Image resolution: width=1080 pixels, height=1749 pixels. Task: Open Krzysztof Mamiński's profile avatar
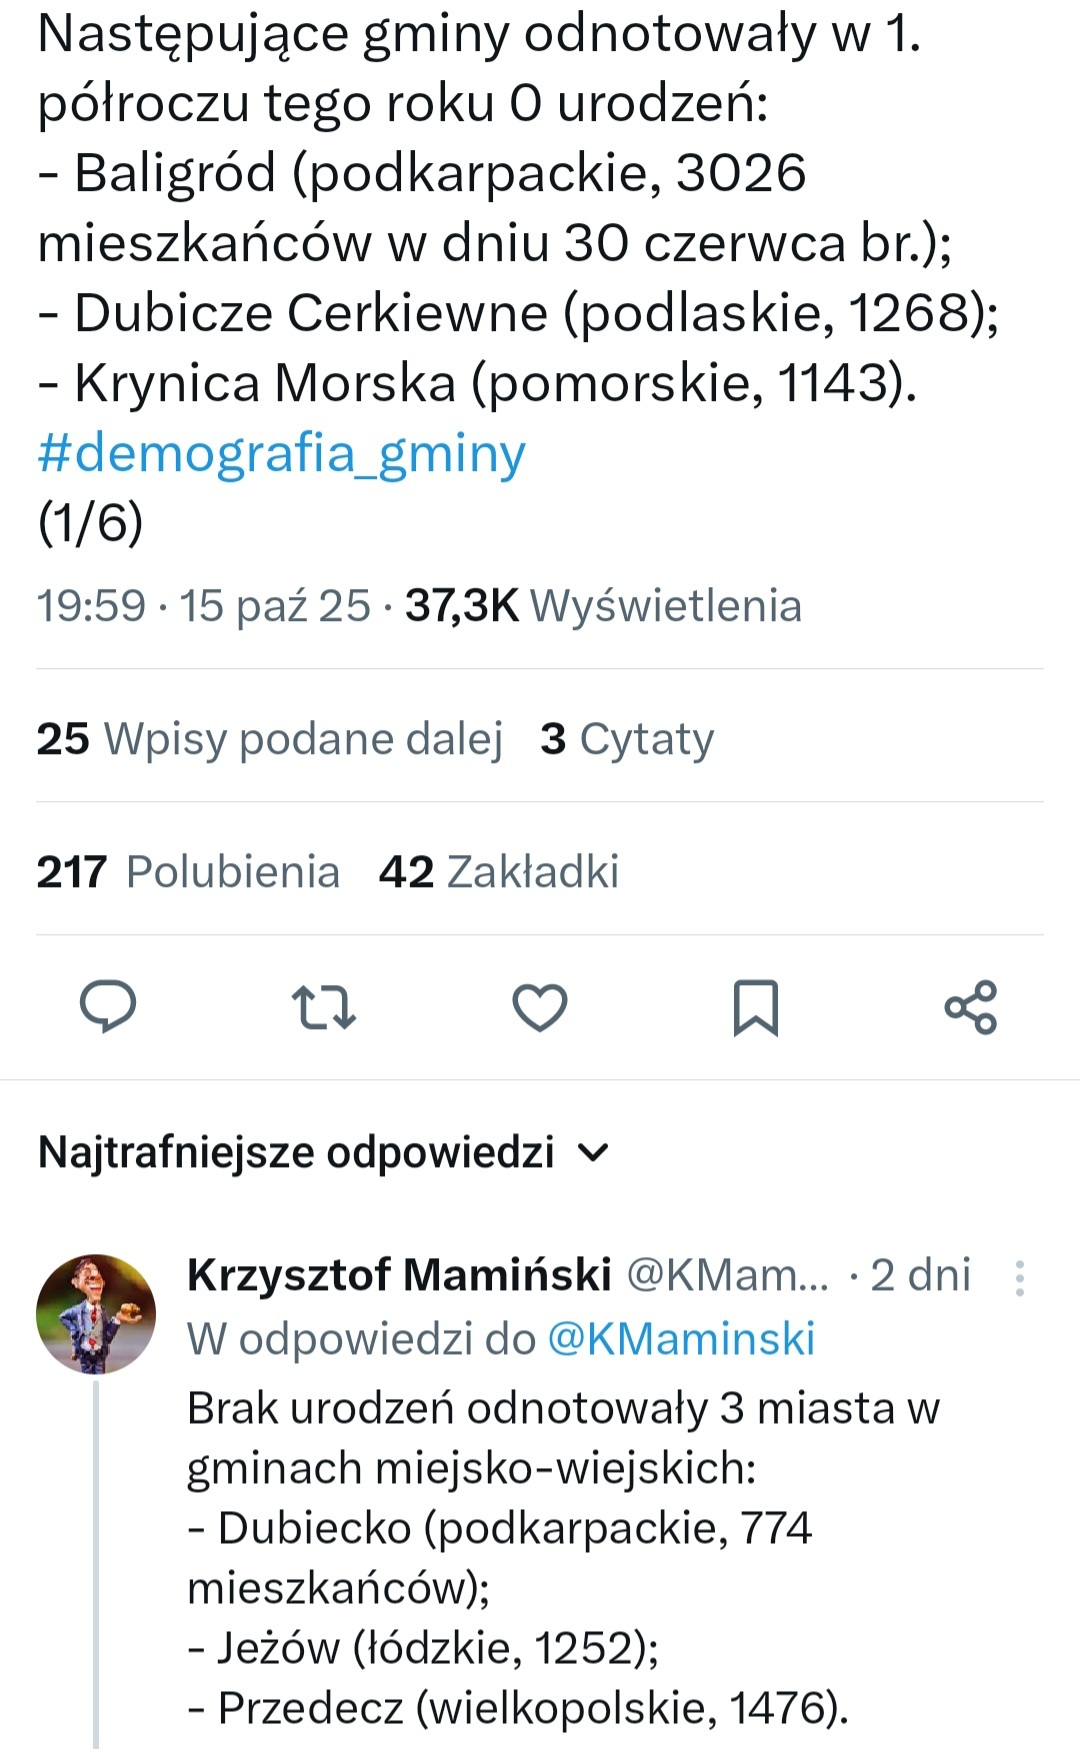(96, 1313)
